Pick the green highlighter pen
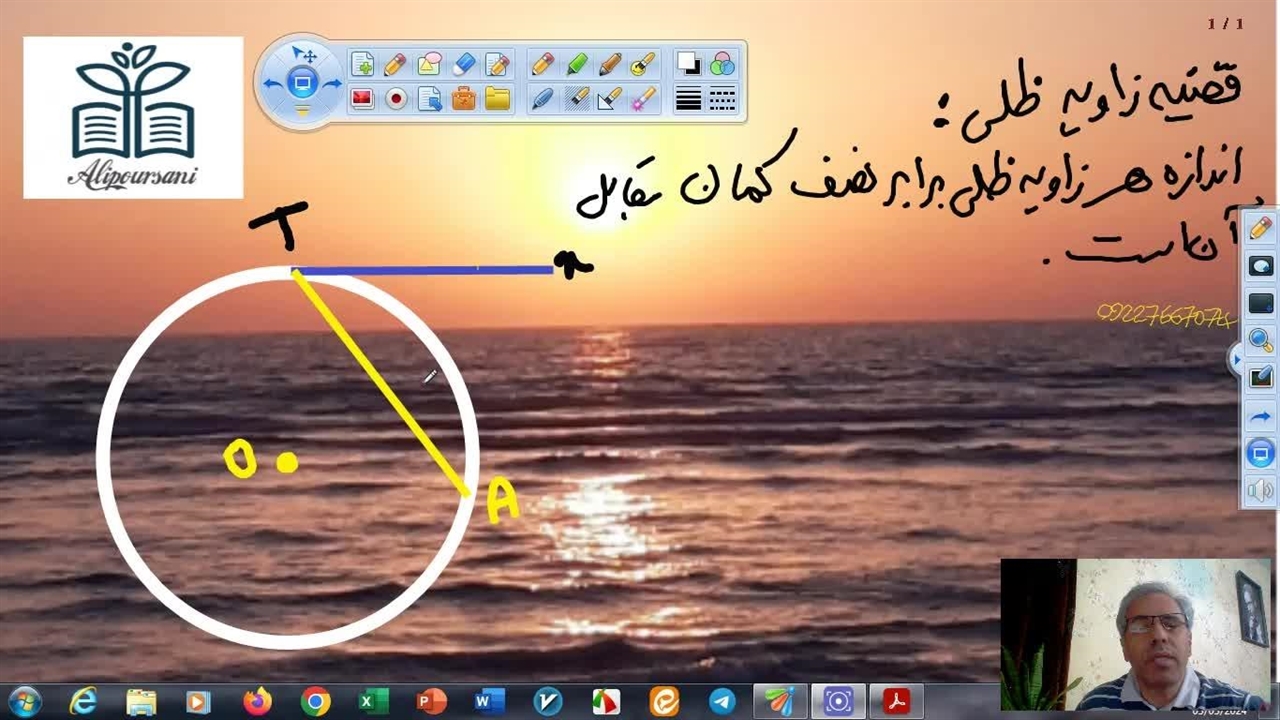This screenshot has width=1280, height=720. (x=577, y=65)
